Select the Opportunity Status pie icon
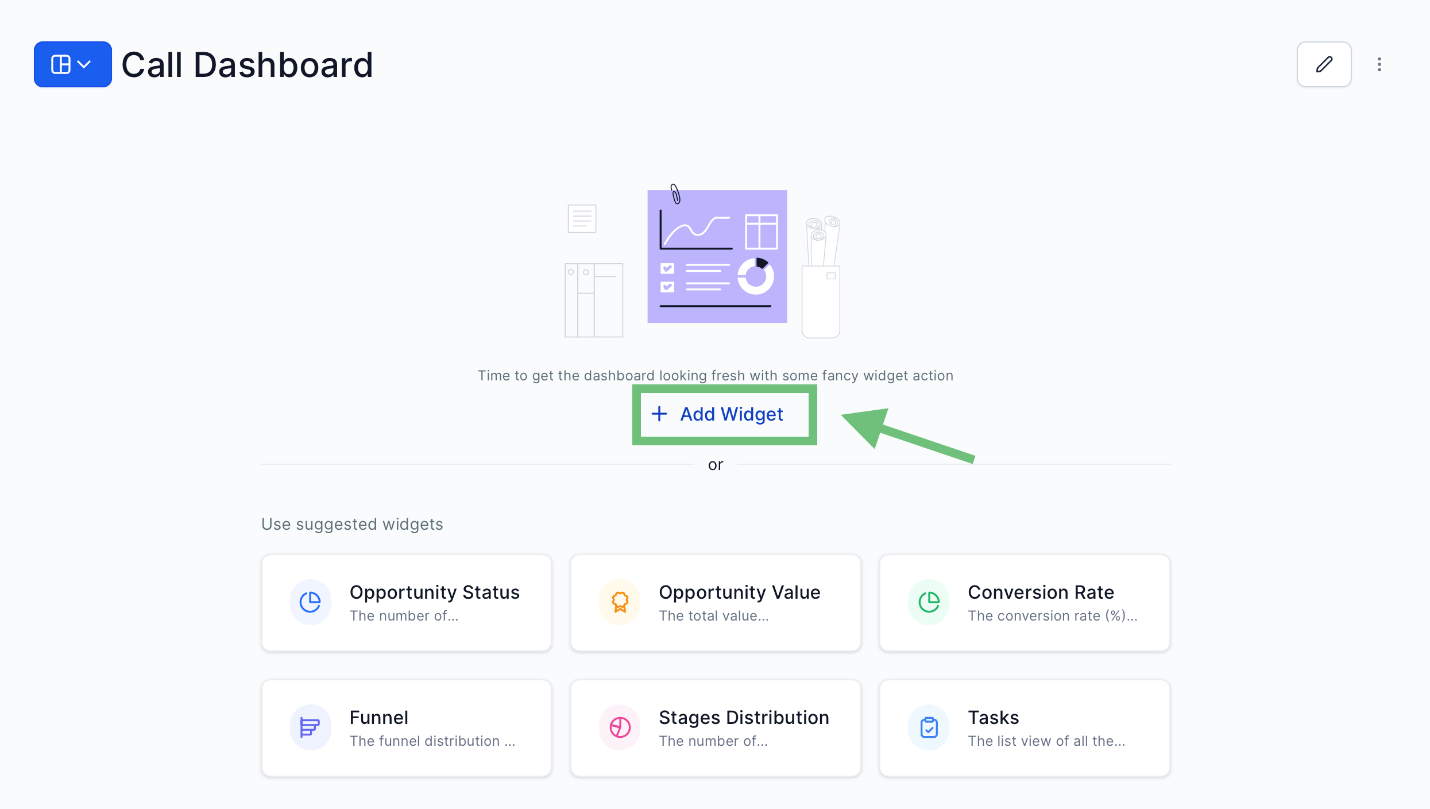The height and width of the screenshot is (809, 1430). coord(311,602)
